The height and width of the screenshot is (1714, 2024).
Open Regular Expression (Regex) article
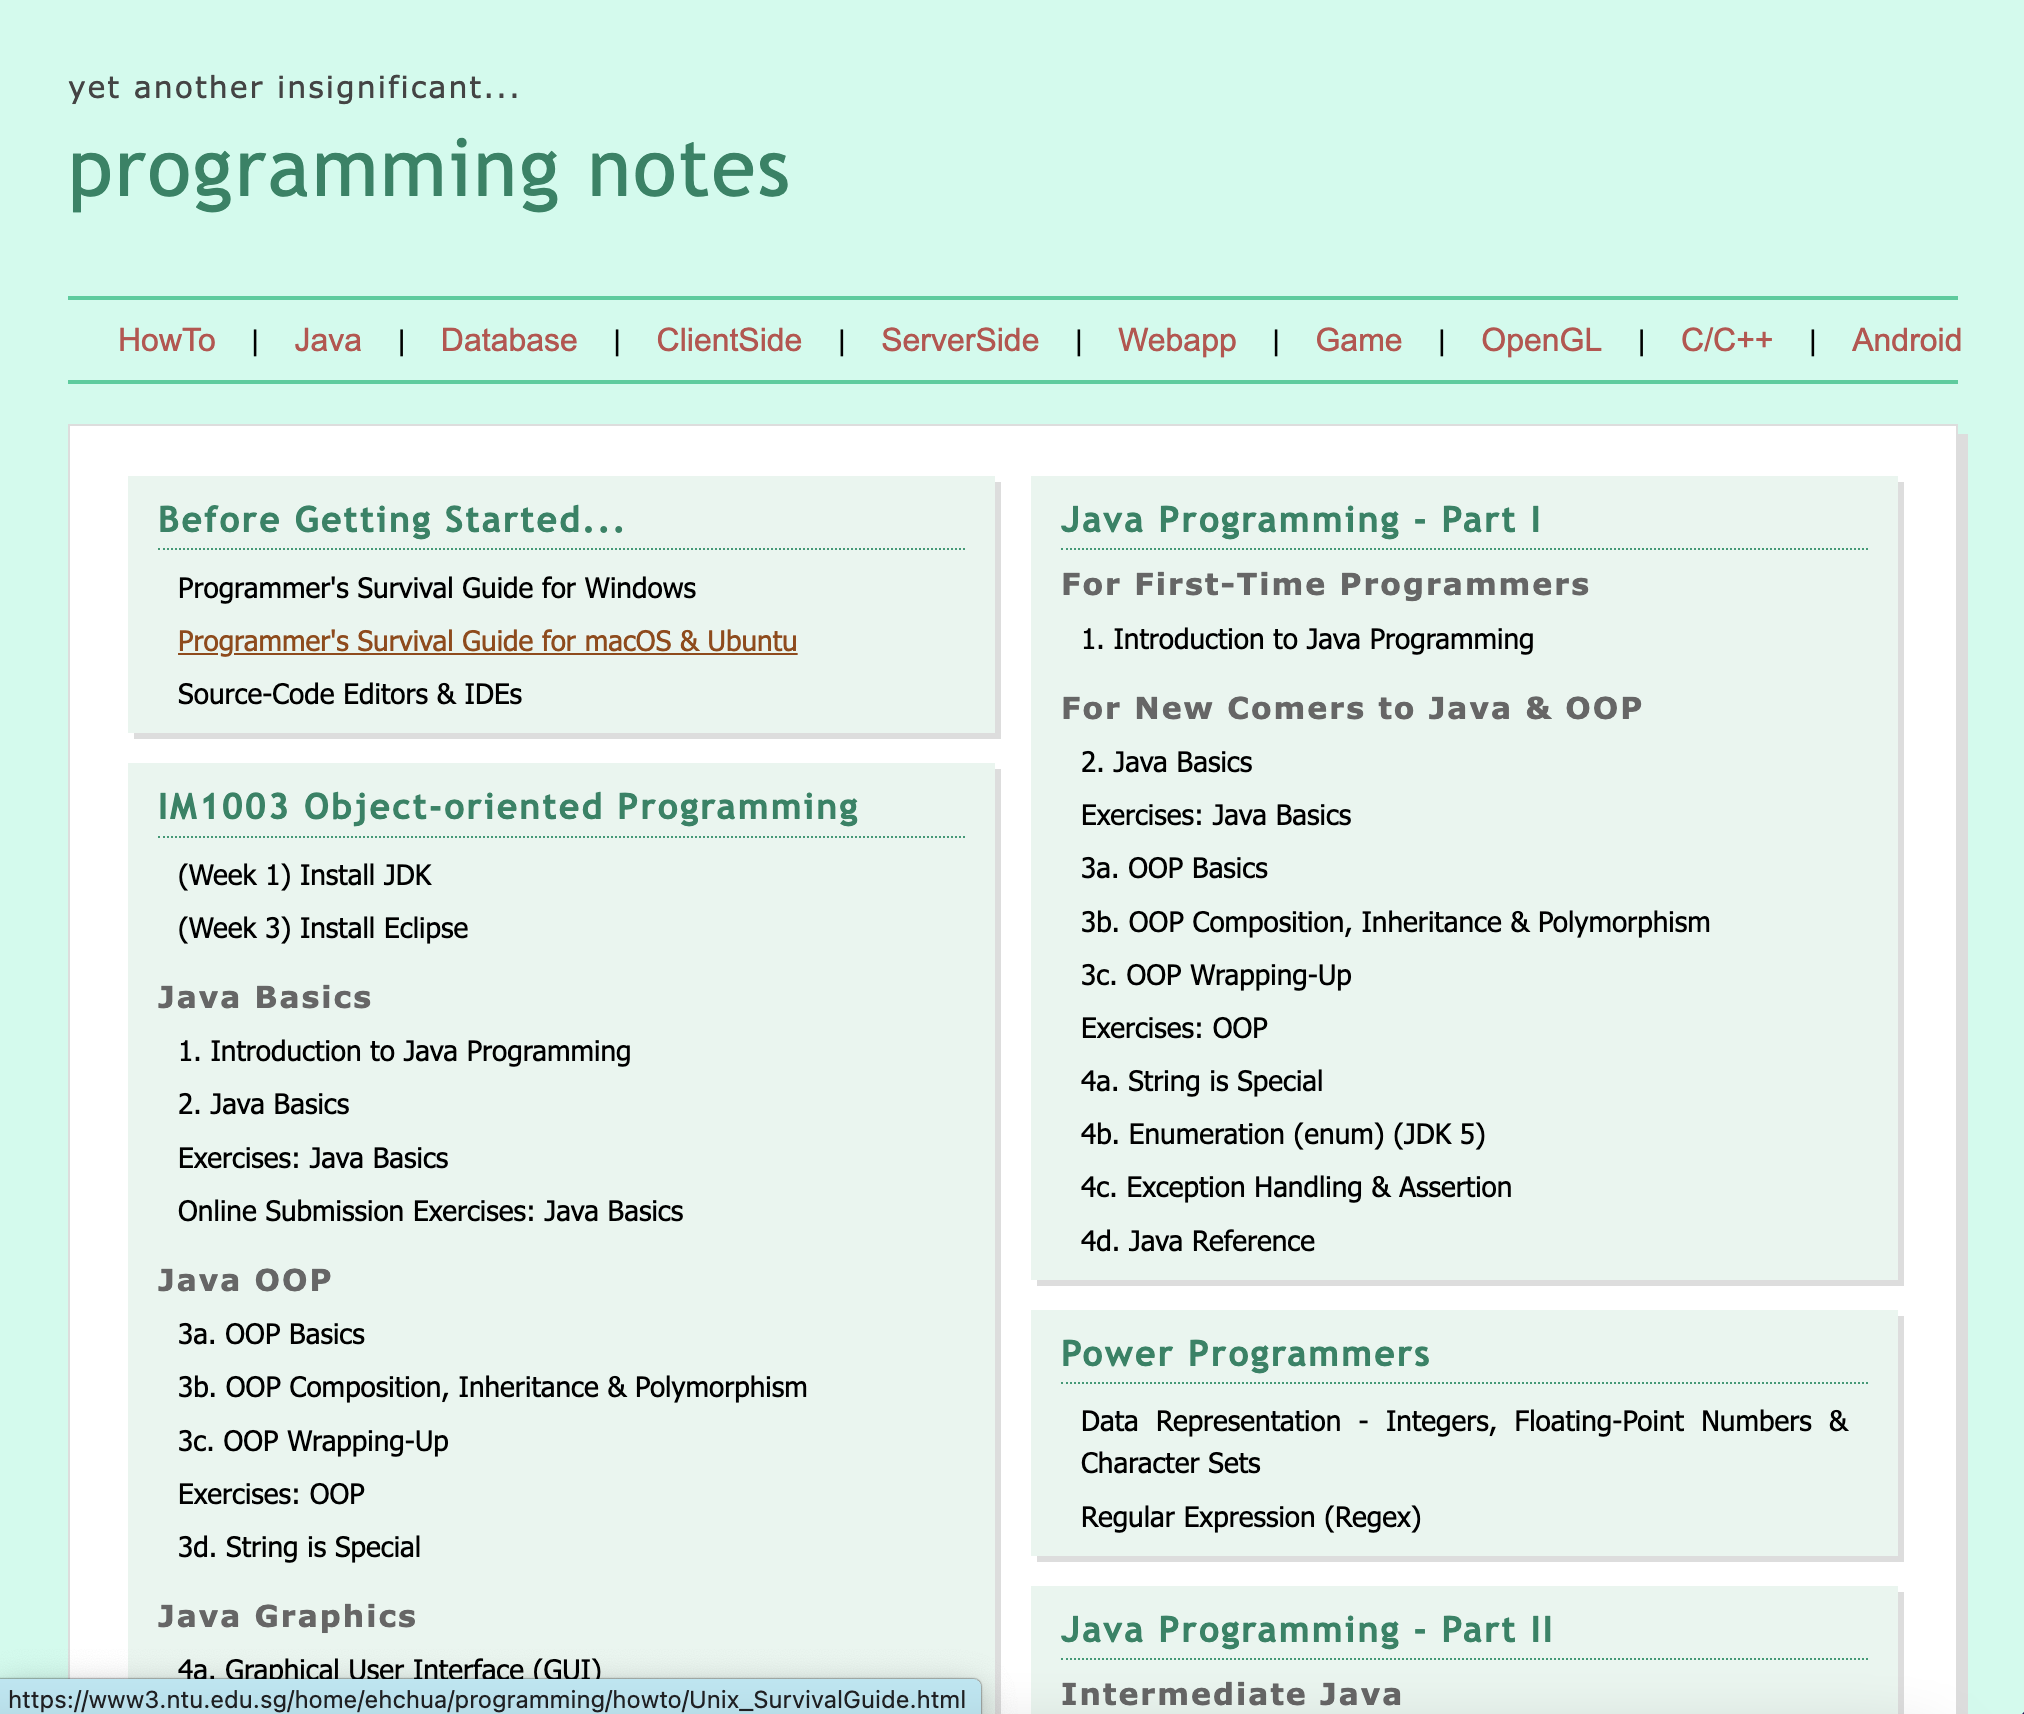coord(1251,1517)
